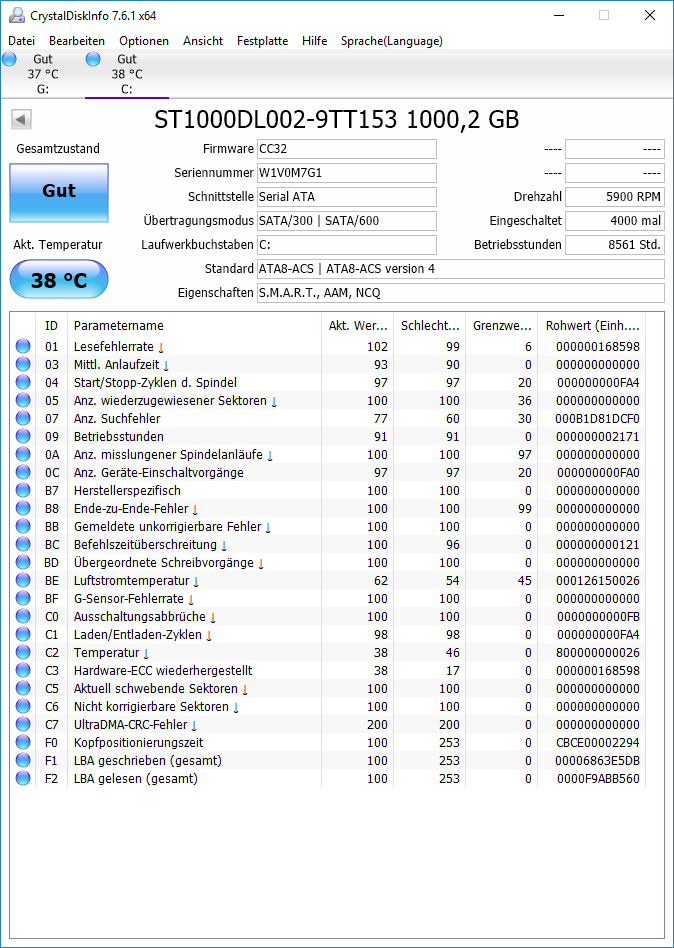674x948 pixels.
Task: Open the Datei menu
Action: [x=22, y=41]
